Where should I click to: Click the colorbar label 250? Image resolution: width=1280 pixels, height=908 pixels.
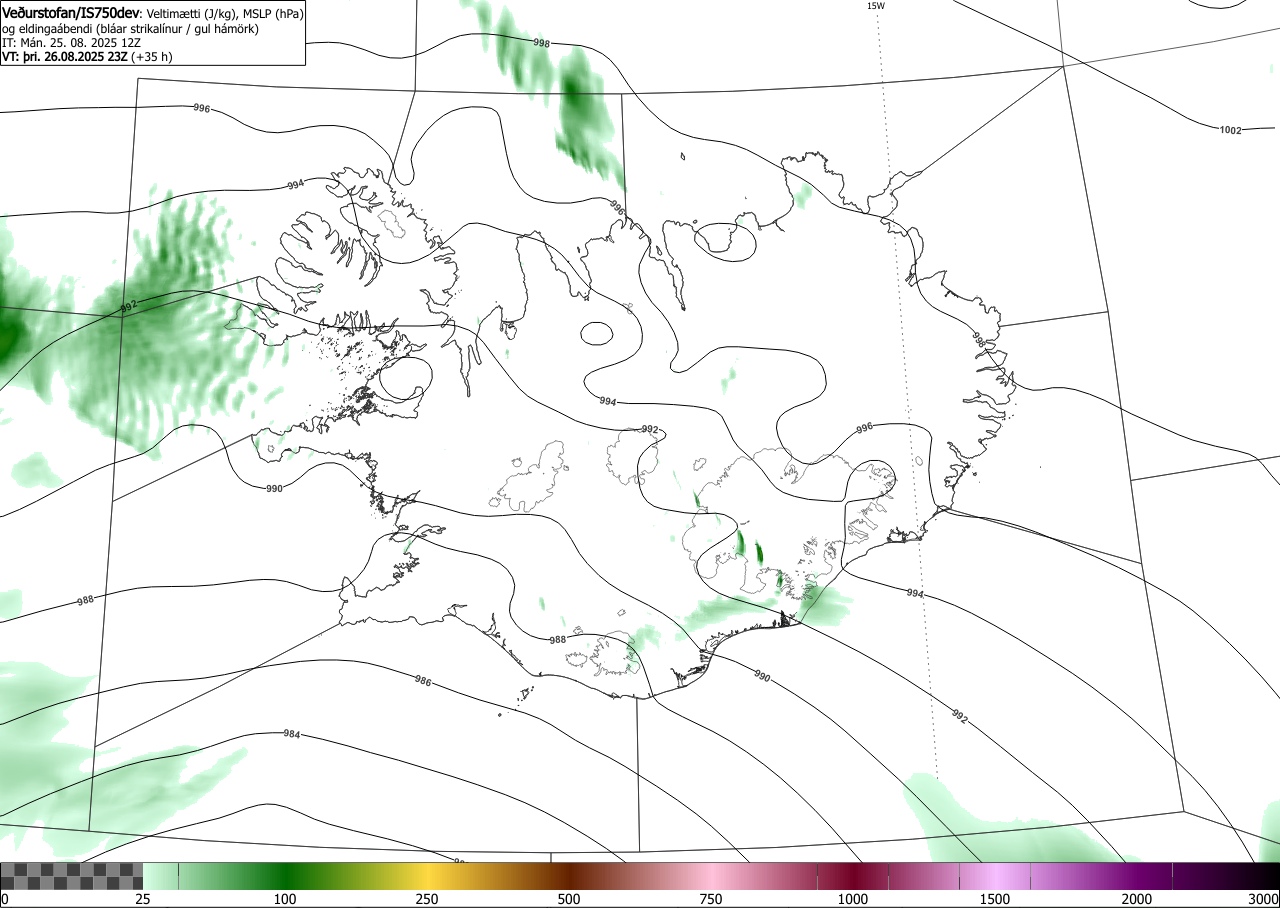coord(427,899)
